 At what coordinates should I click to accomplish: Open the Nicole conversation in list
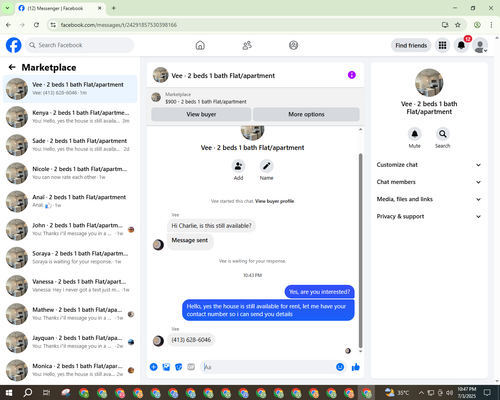(x=70, y=173)
